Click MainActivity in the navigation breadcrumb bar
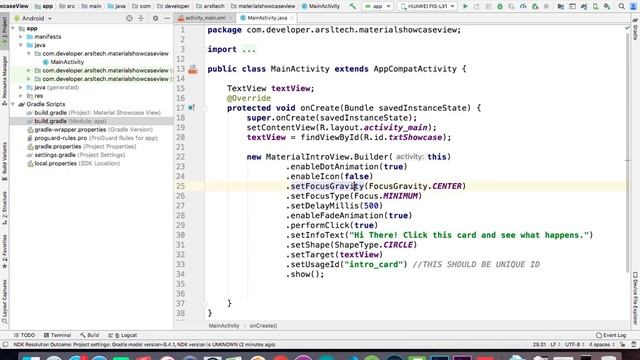Screen dimensions: 640x360 click(x=320, y=6)
